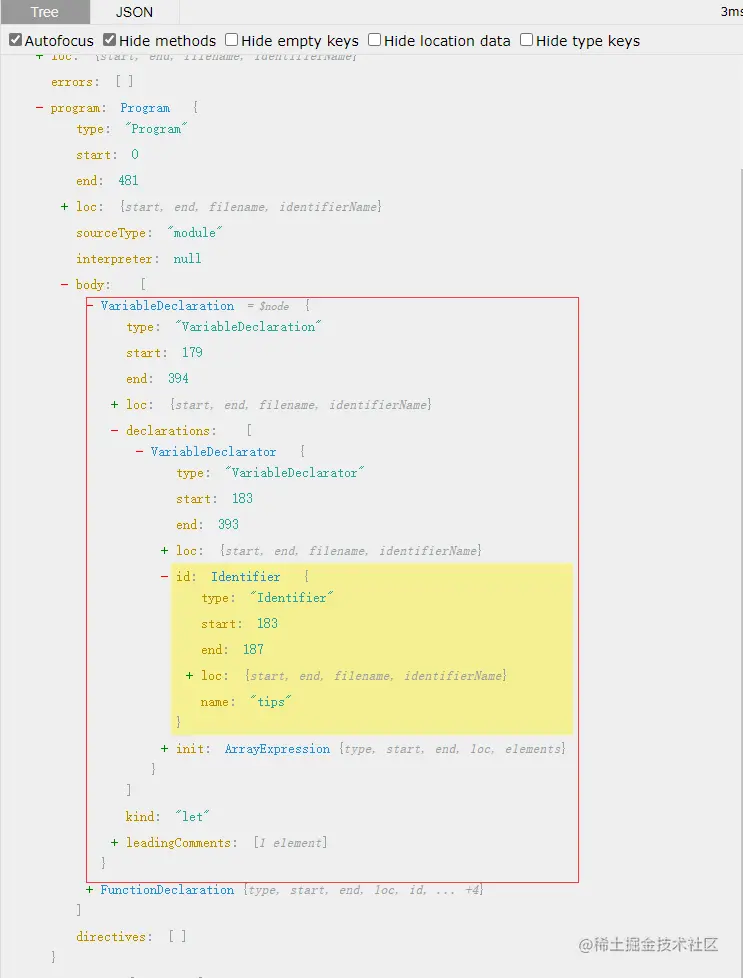This screenshot has height=978, width=743.
Task: Click the program key label
Action: [x=78, y=108]
